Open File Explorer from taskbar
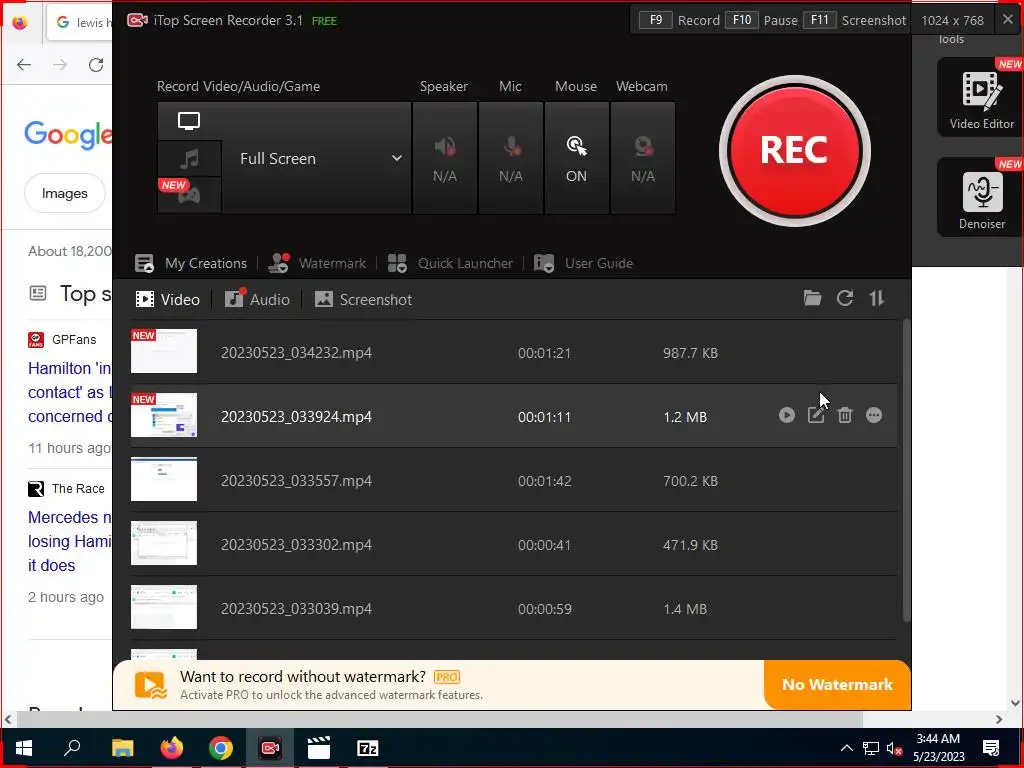1024x768 pixels. pos(122,748)
